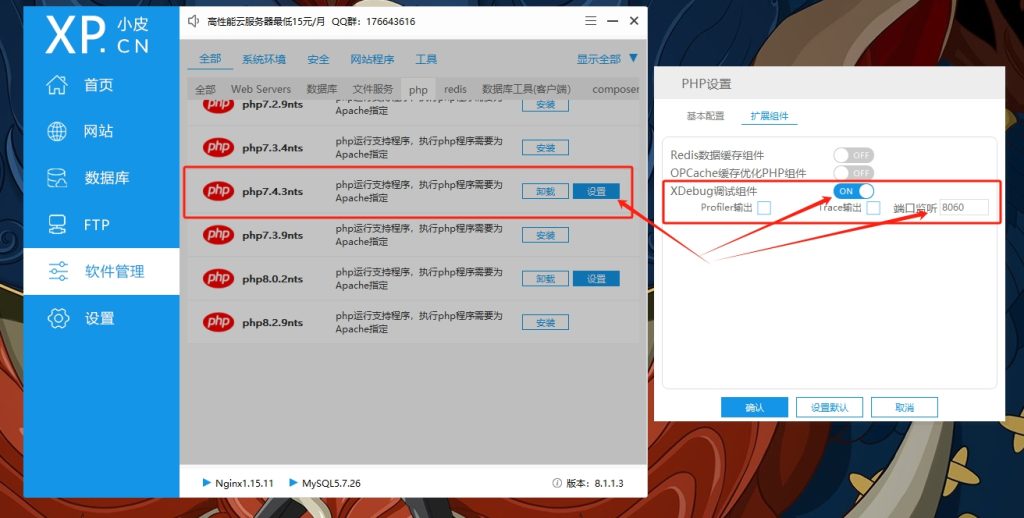Click the 网站 globe icon
This screenshot has width=1024, height=518.
tap(57, 131)
